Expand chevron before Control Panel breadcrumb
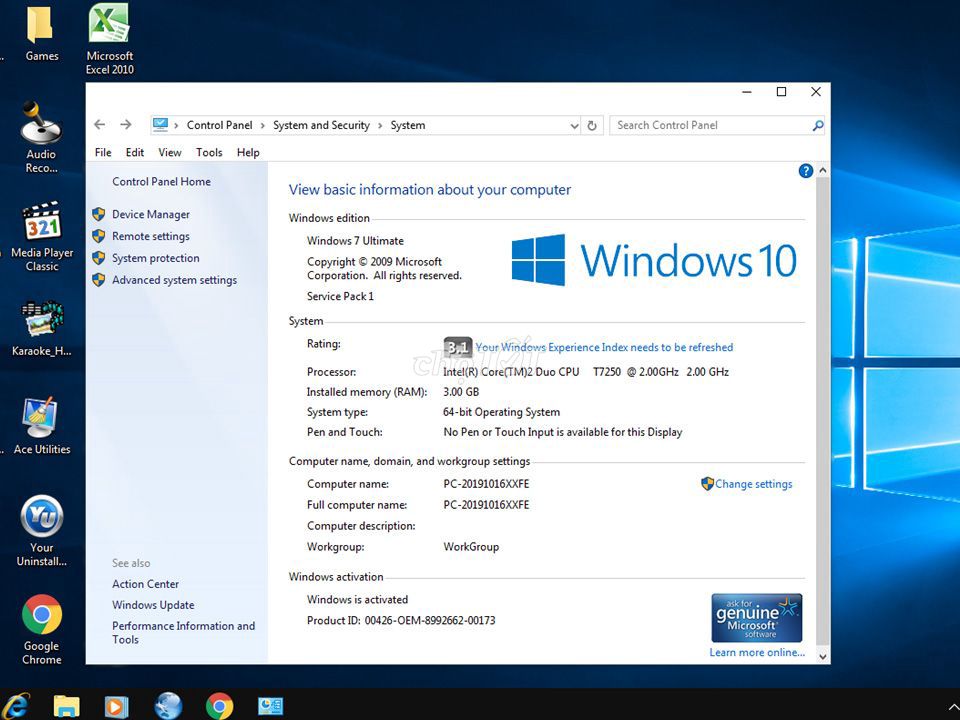This screenshot has height=720, width=960. pyautogui.click(x=176, y=126)
